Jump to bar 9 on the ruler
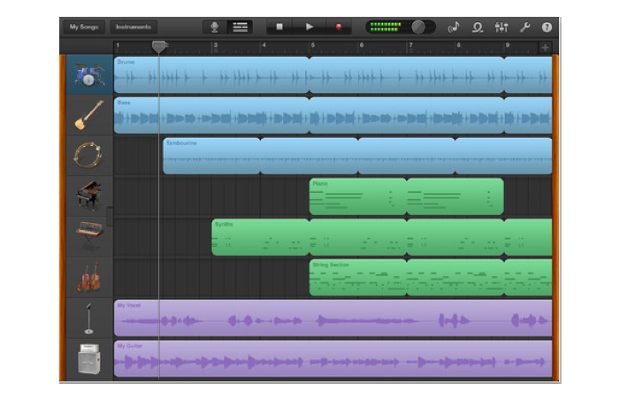This screenshot has width=620, height=400. [508, 45]
